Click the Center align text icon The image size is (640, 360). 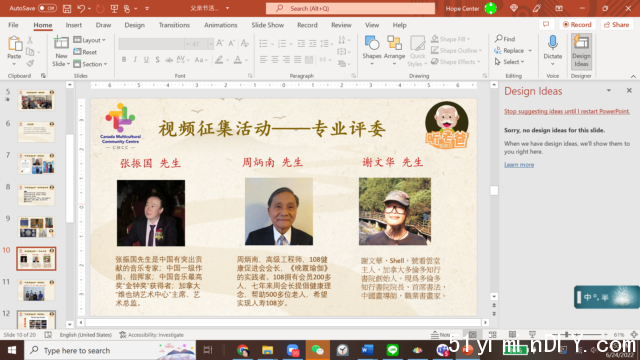(275, 60)
